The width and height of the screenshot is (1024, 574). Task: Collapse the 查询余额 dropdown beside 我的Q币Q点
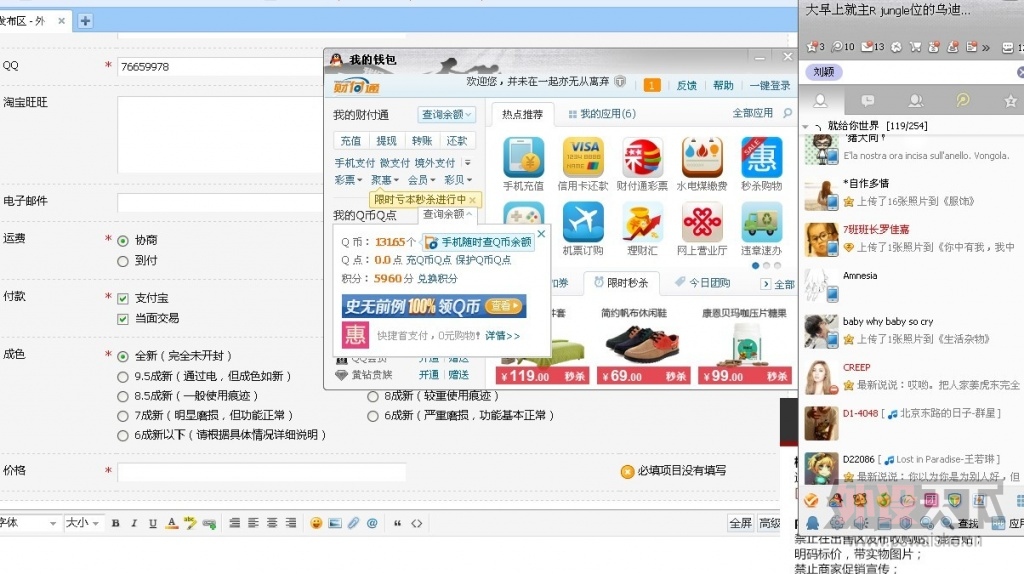(447, 214)
